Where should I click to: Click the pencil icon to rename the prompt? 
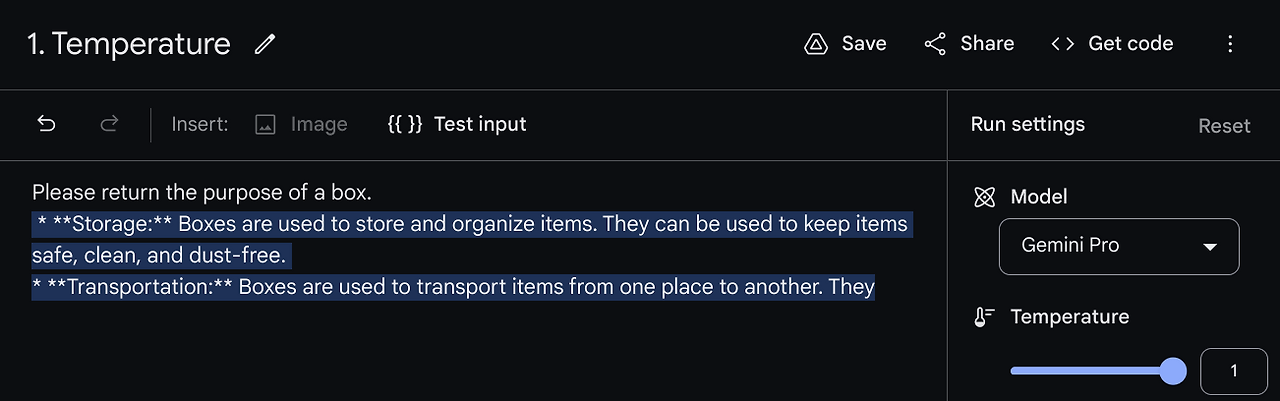coord(264,44)
